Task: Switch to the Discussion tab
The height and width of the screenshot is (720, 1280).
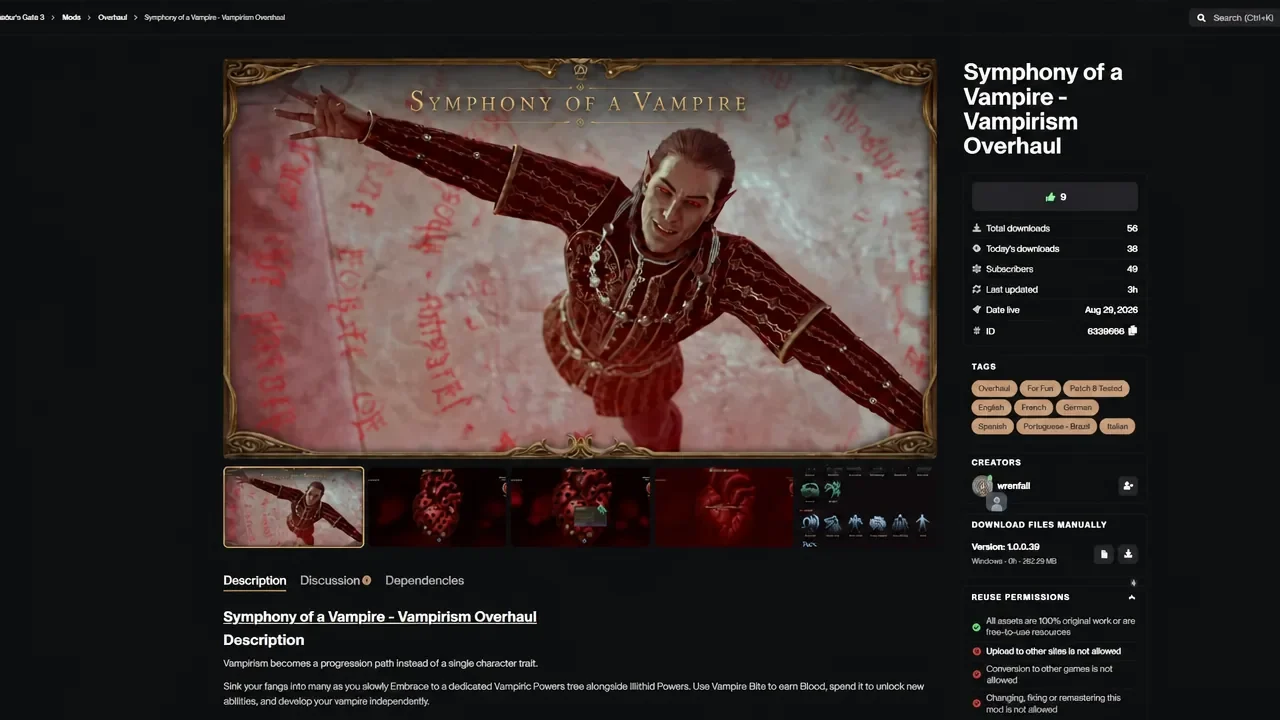Action: coord(330,580)
